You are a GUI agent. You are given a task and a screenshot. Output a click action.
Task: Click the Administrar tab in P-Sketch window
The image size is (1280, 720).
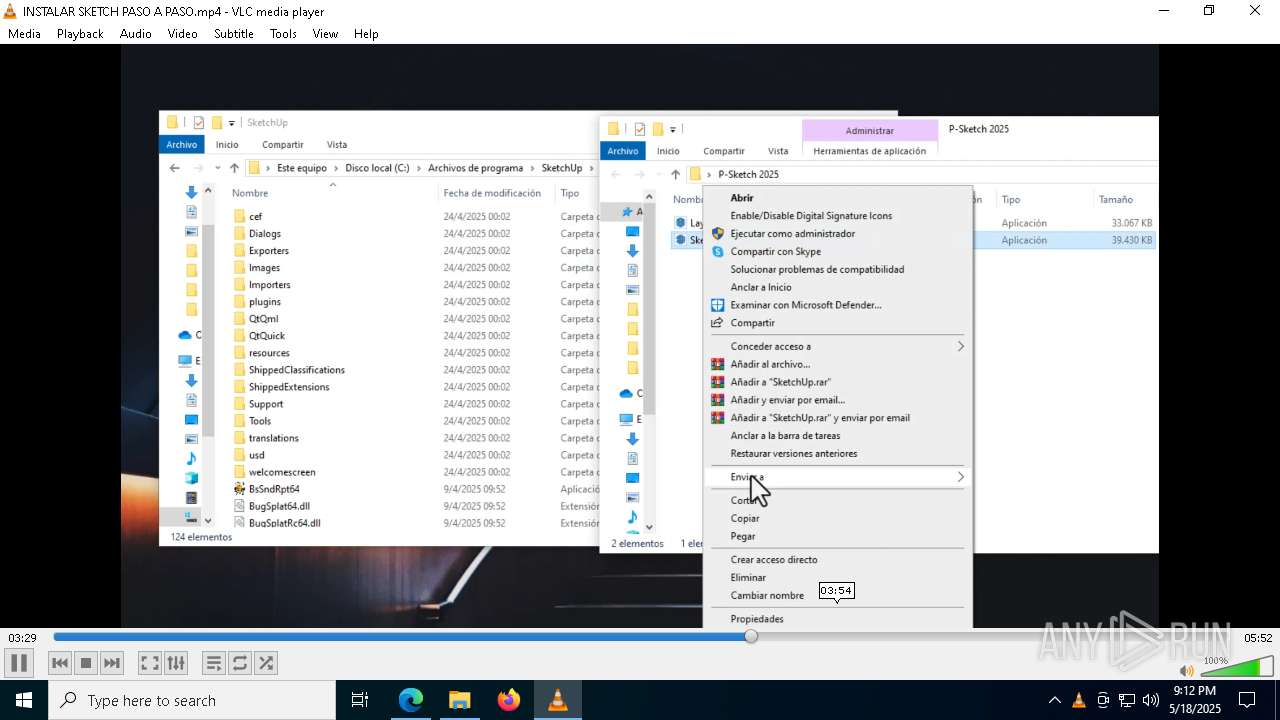(869, 130)
